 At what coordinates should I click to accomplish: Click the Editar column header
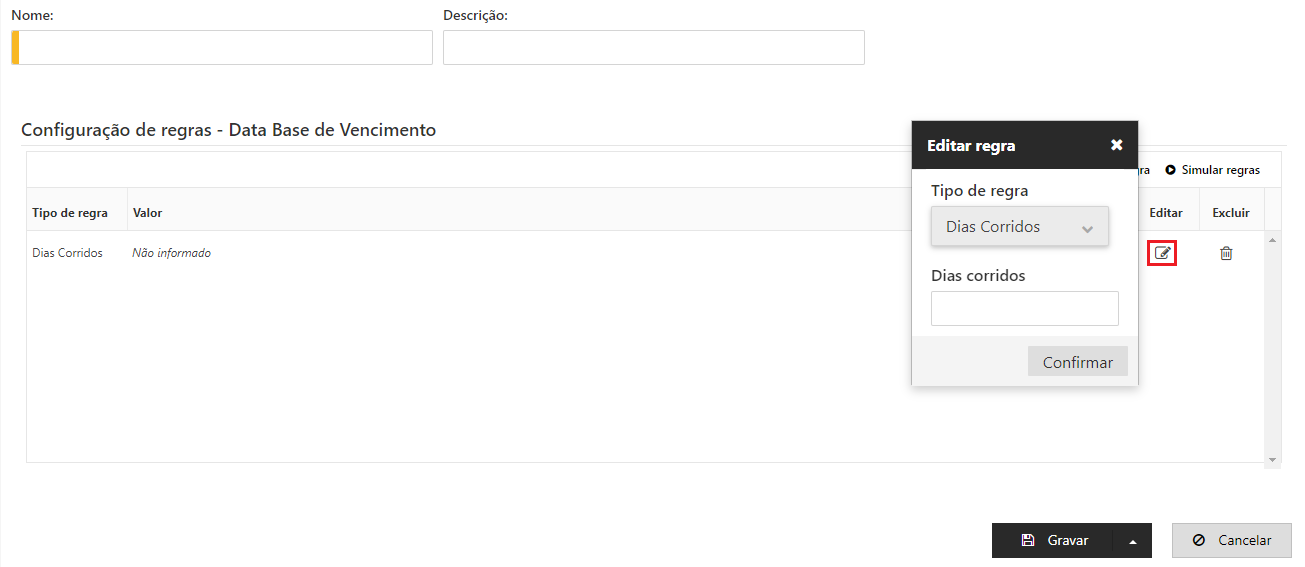point(1166,213)
